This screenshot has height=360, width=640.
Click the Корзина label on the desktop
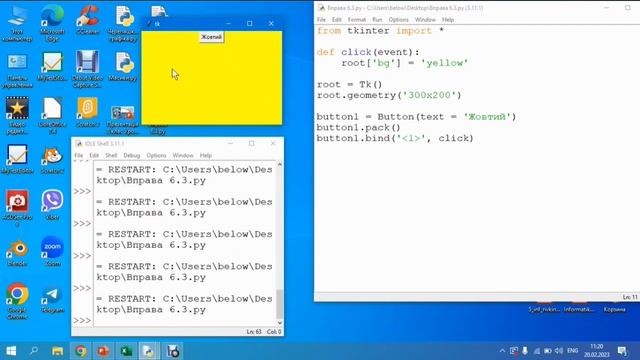pyautogui.click(x=614, y=309)
